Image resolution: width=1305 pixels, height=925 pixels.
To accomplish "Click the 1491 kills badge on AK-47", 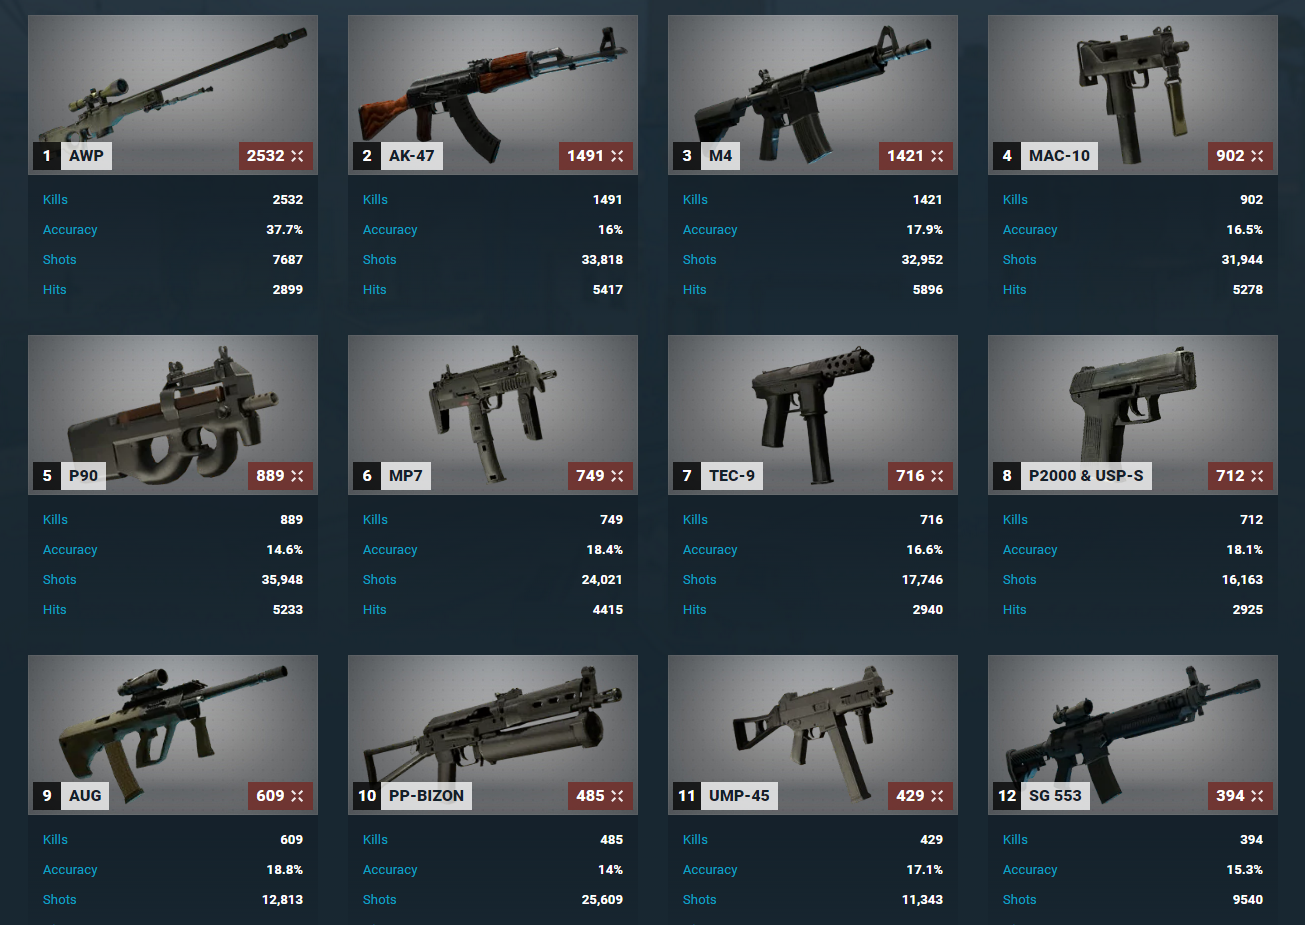I will (595, 156).
